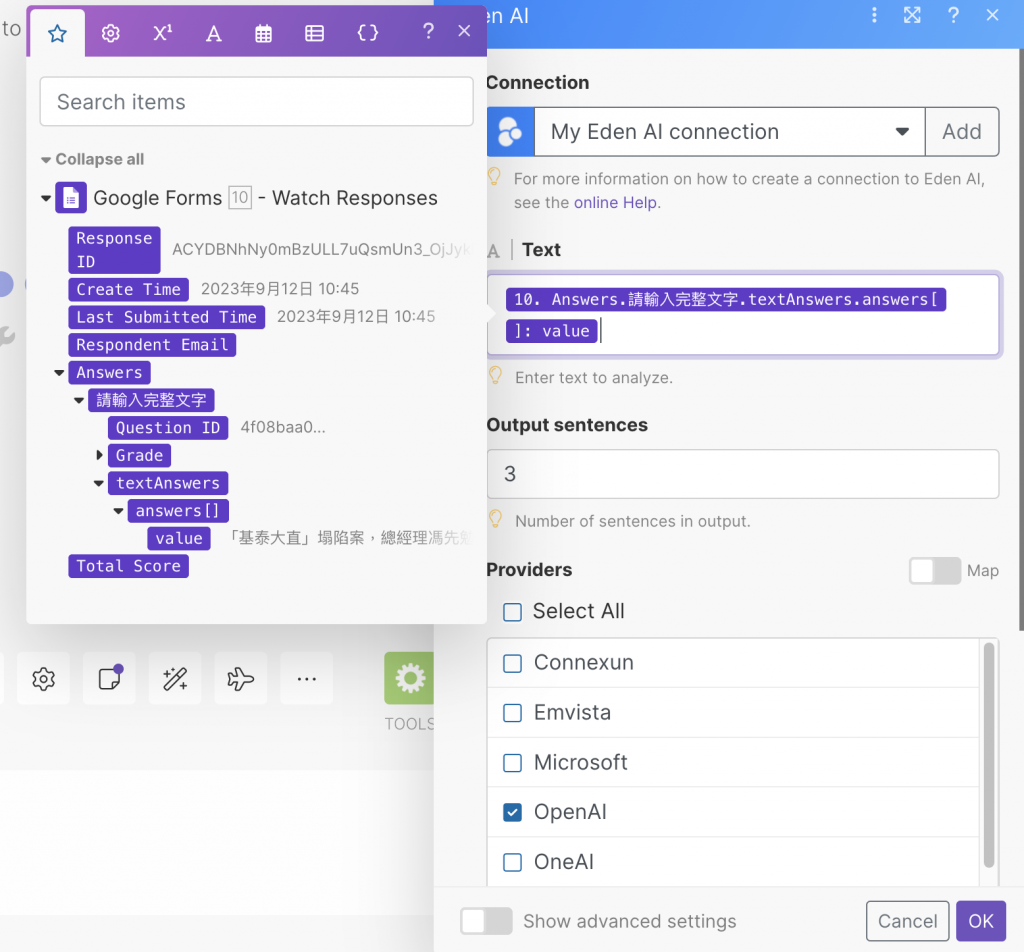This screenshot has width=1024, height=952.
Task: Select the value pill
Action: click(179, 539)
